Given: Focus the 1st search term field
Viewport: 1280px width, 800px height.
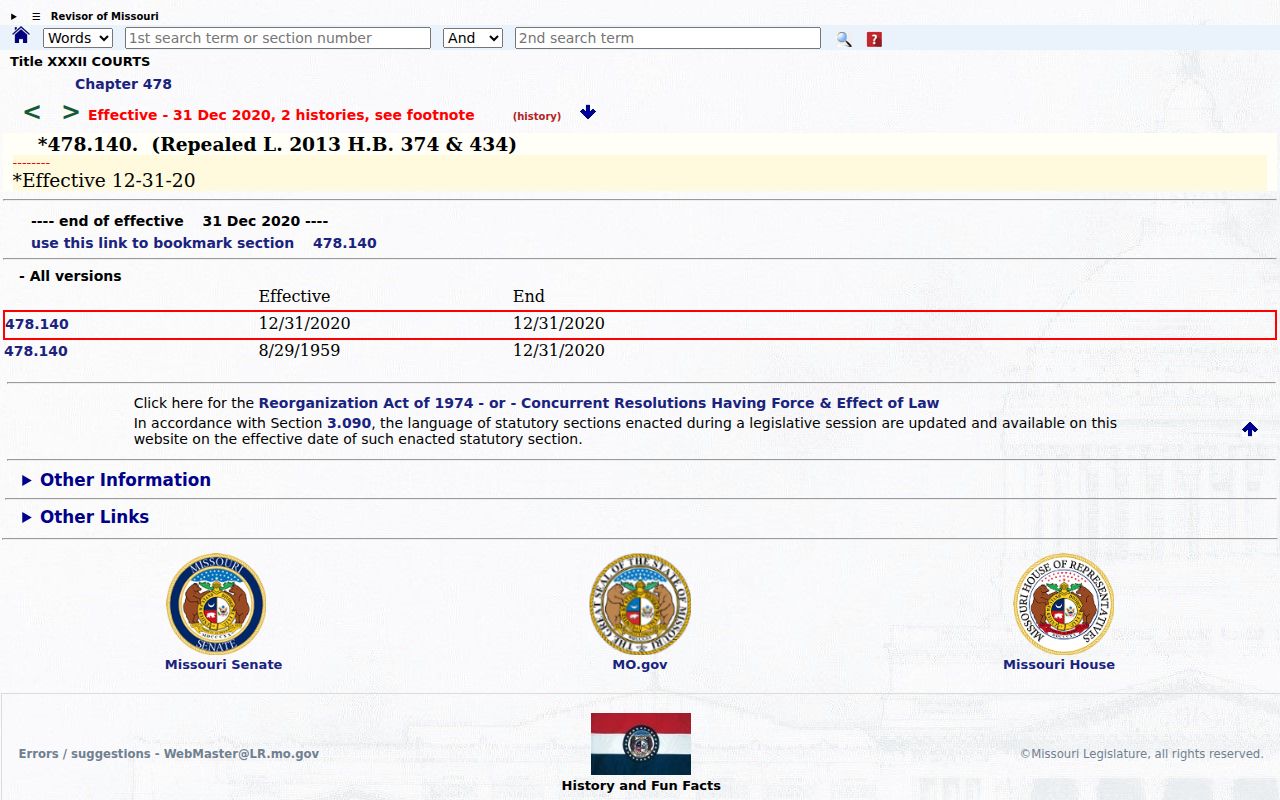Looking at the screenshot, I should [278, 38].
